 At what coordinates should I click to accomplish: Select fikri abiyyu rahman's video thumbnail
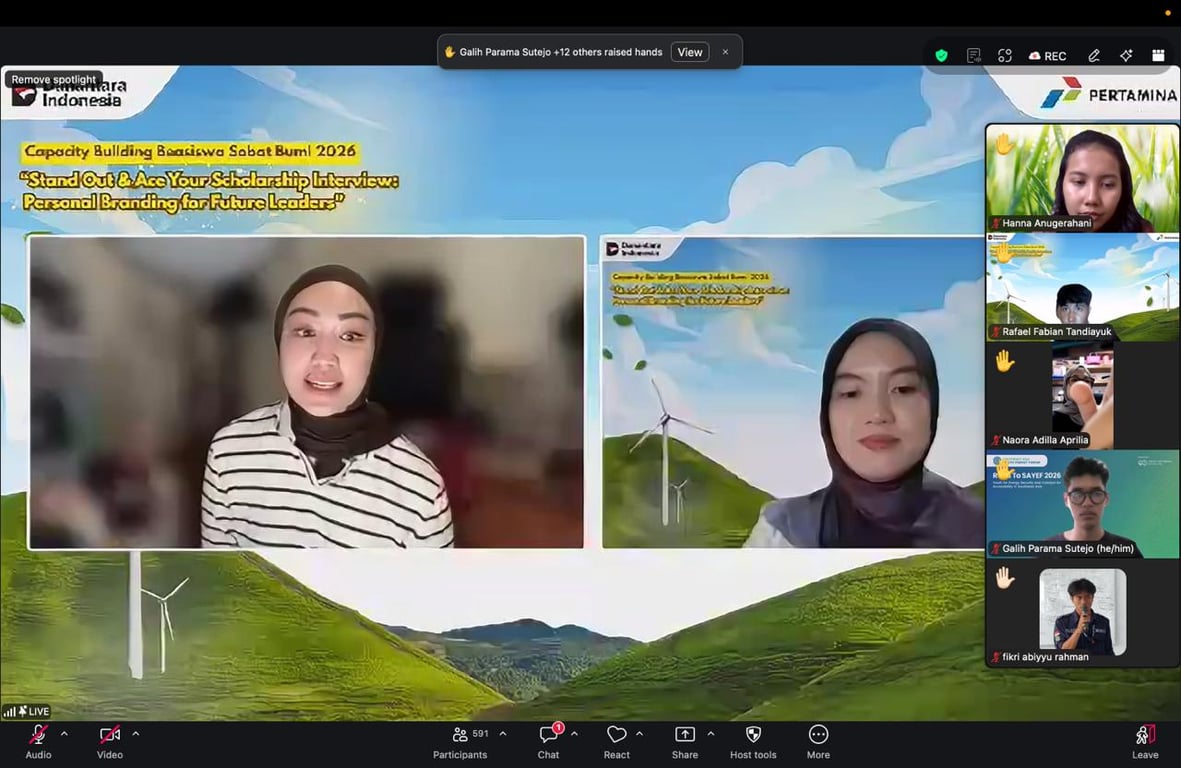tap(1082, 613)
